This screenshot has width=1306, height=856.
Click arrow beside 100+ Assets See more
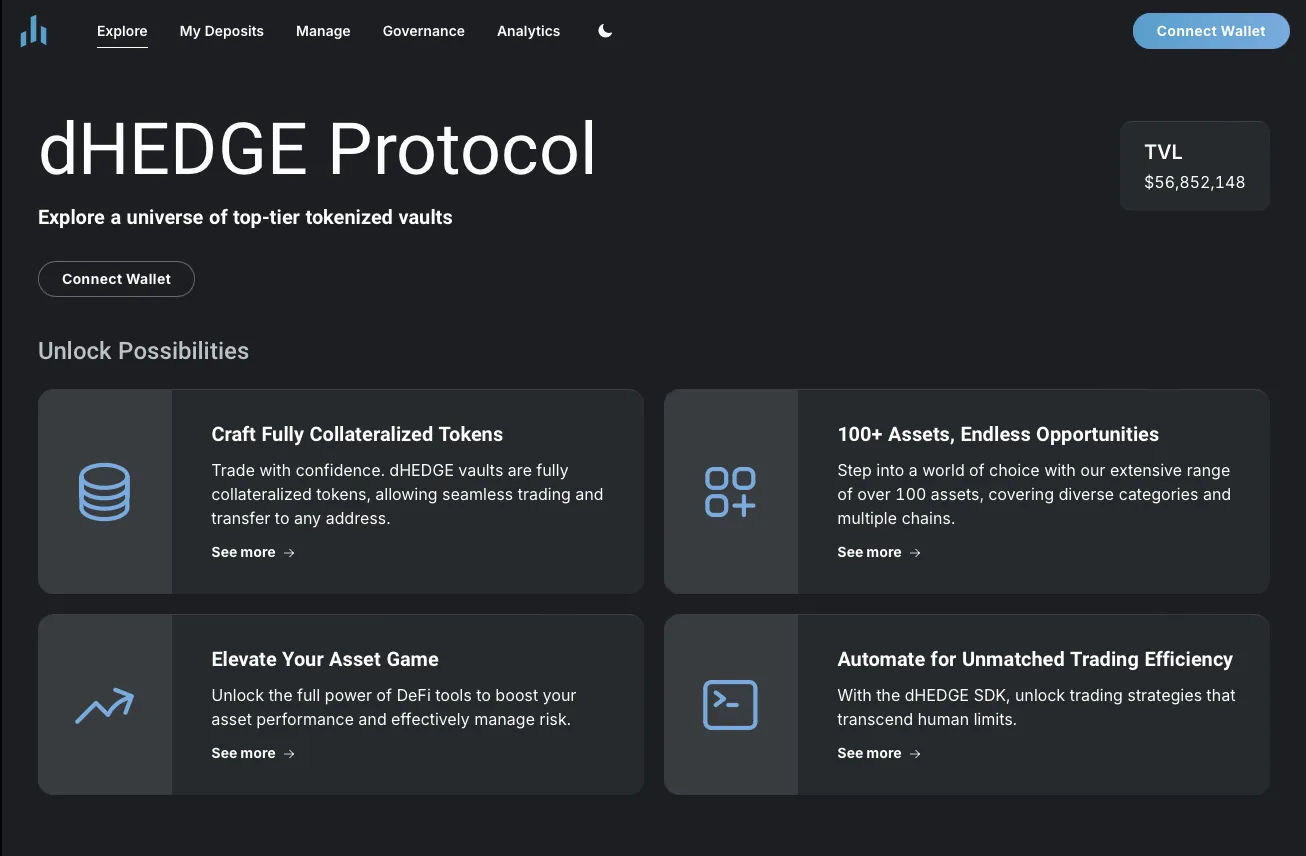tap(915, 553)
